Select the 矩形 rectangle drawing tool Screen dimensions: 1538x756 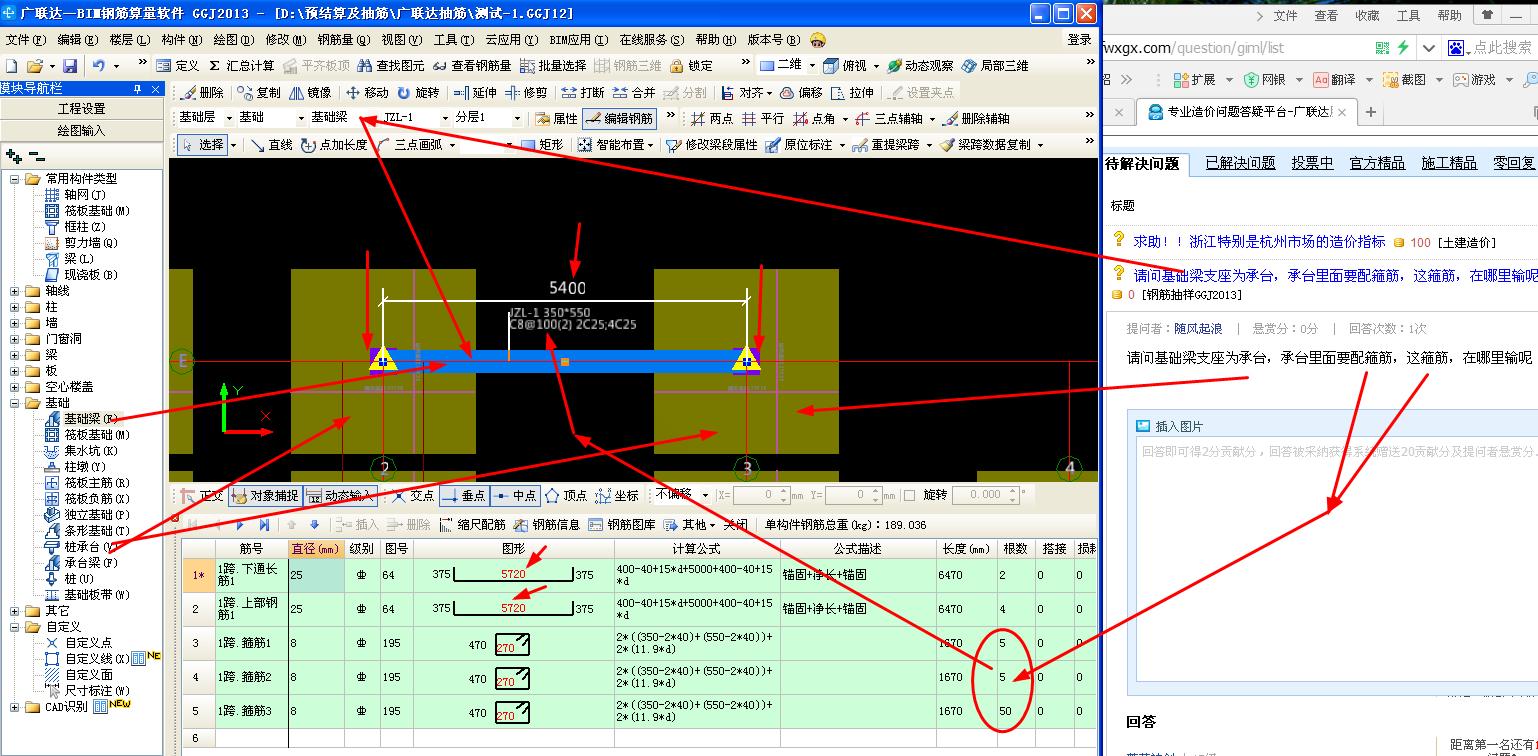pos(543,145)
